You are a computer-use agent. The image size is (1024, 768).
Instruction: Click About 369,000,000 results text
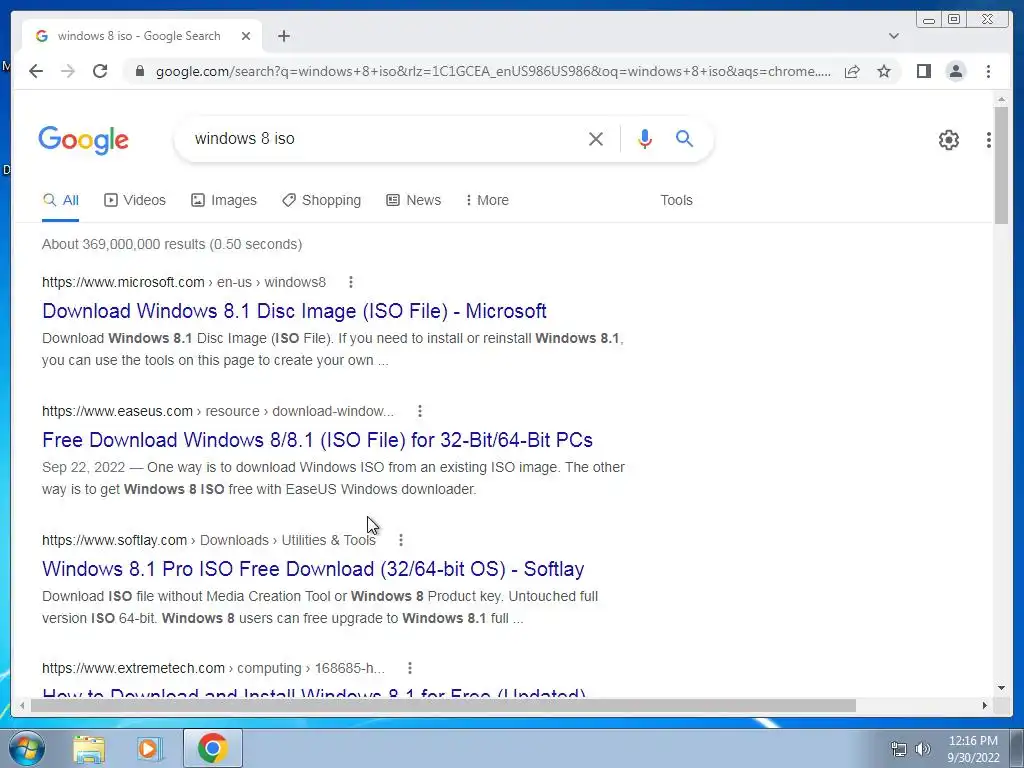tap(172, 244)
